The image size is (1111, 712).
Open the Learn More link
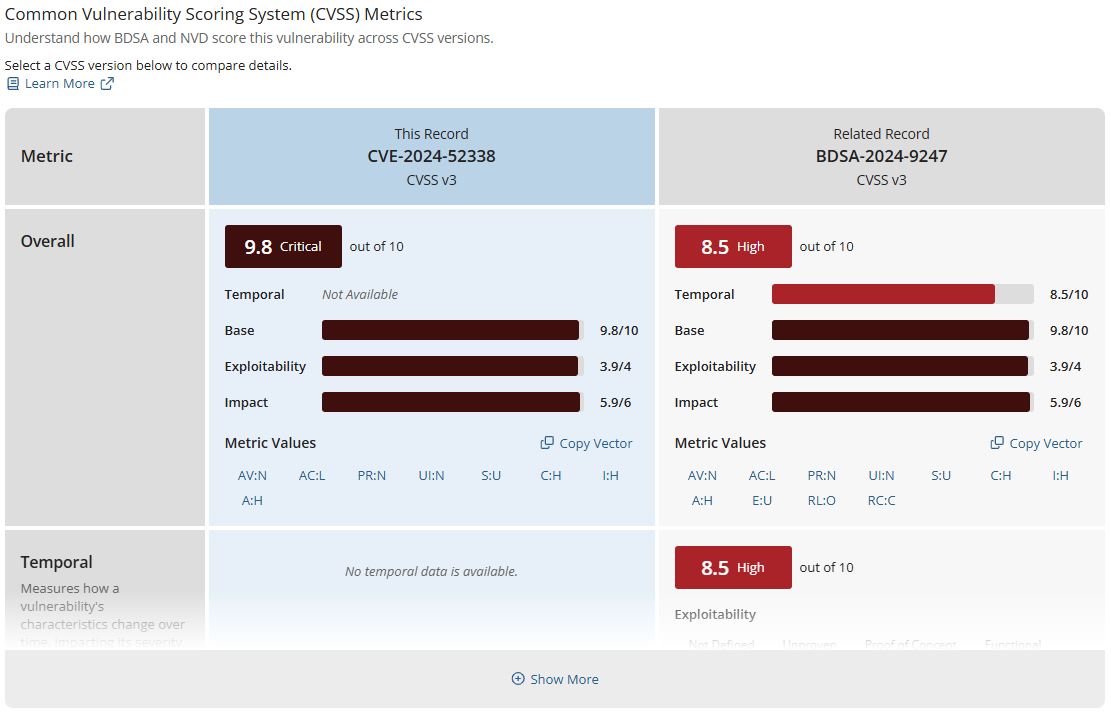60,84
